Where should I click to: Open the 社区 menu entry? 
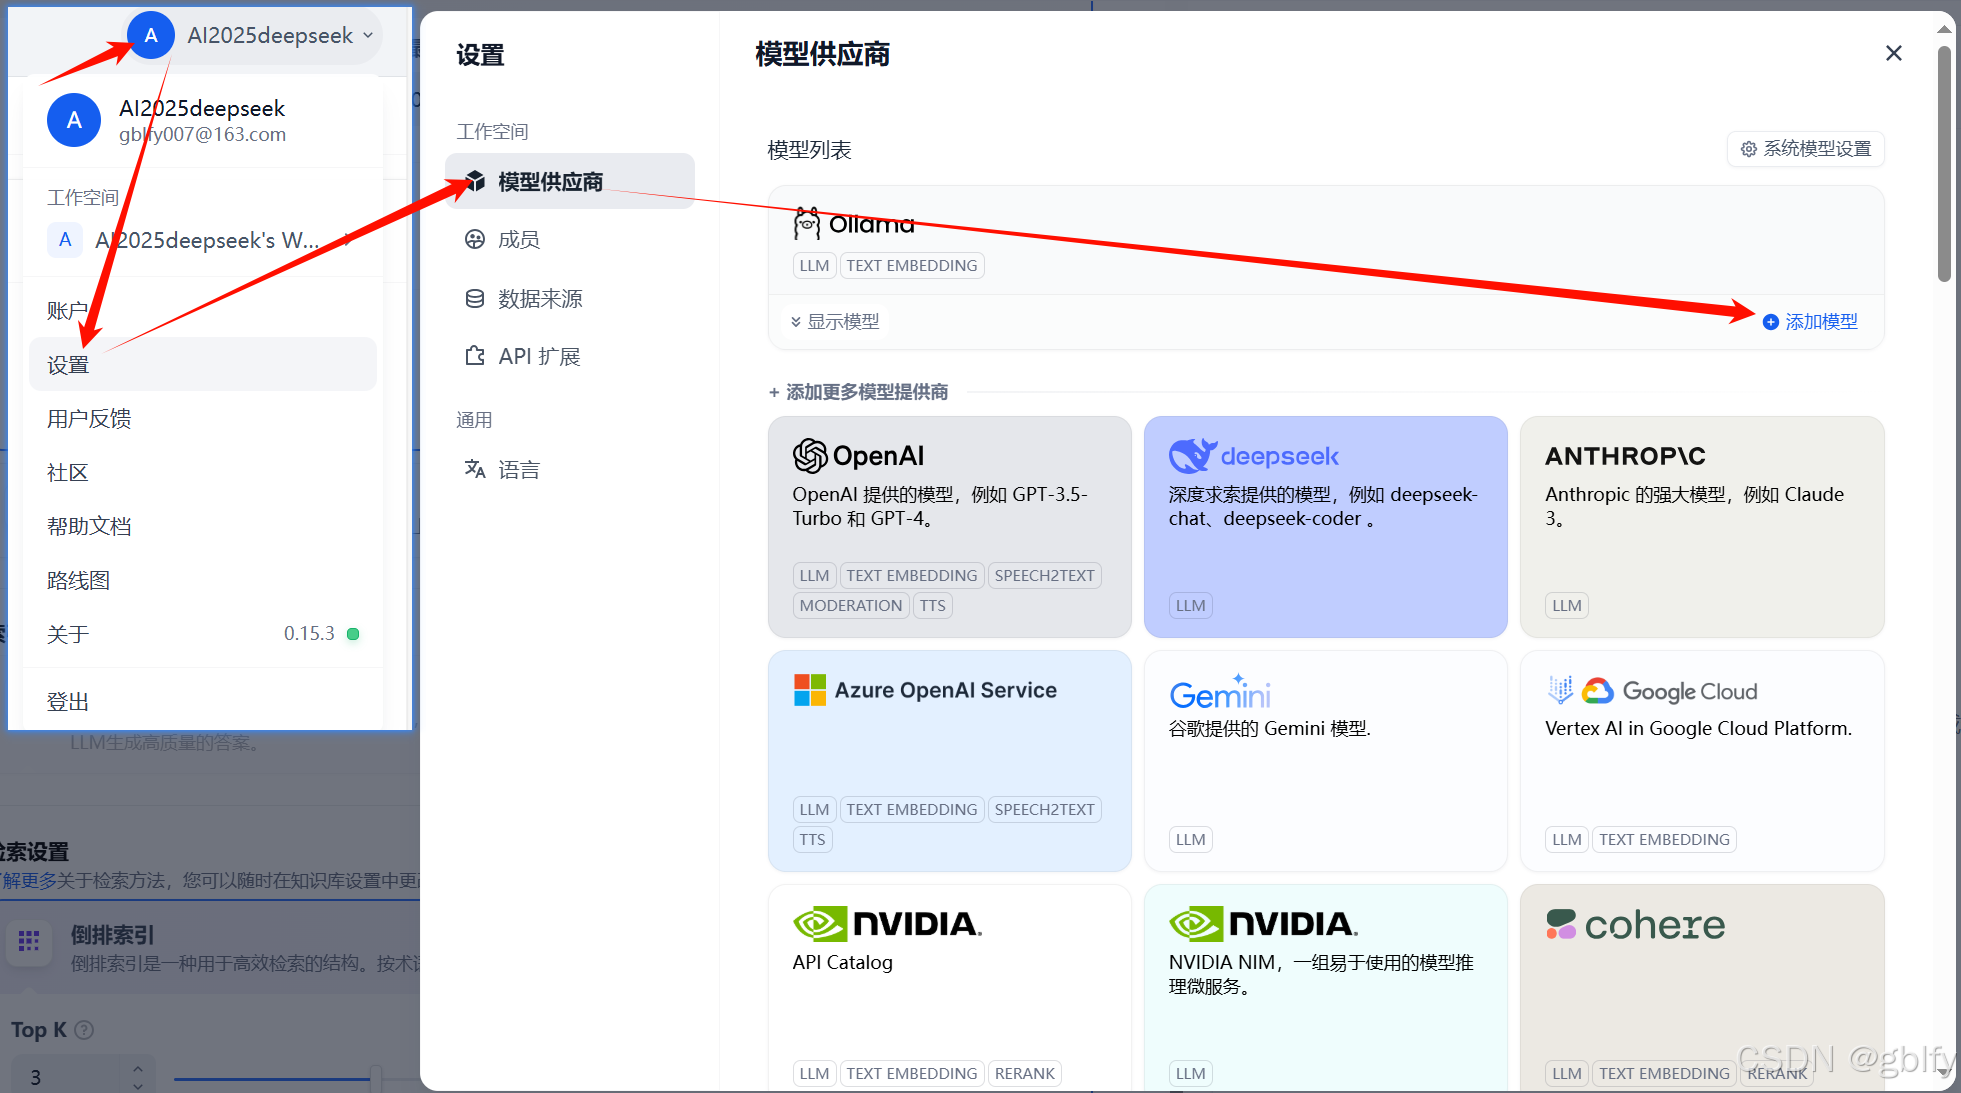203,473
